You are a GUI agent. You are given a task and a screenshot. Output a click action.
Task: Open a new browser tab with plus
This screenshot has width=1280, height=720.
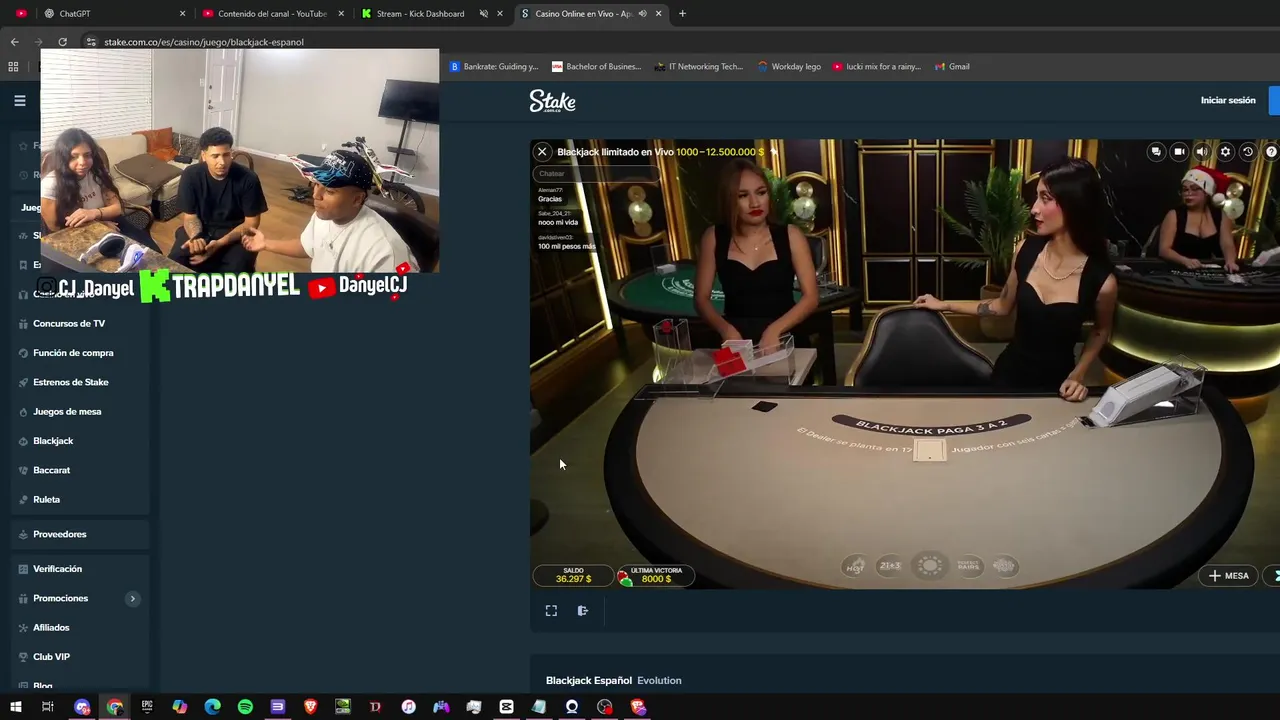682,13
